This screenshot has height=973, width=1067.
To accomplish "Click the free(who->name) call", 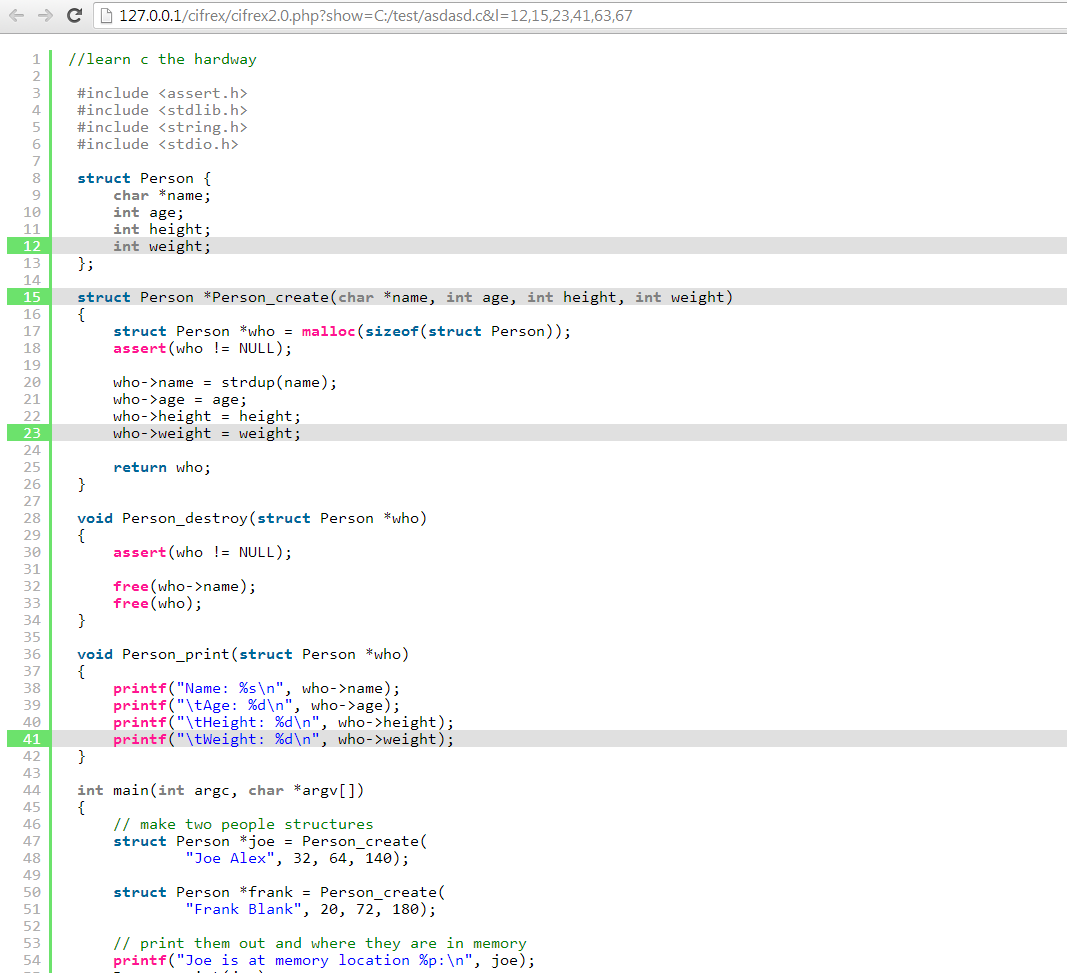I will (184, 586).
